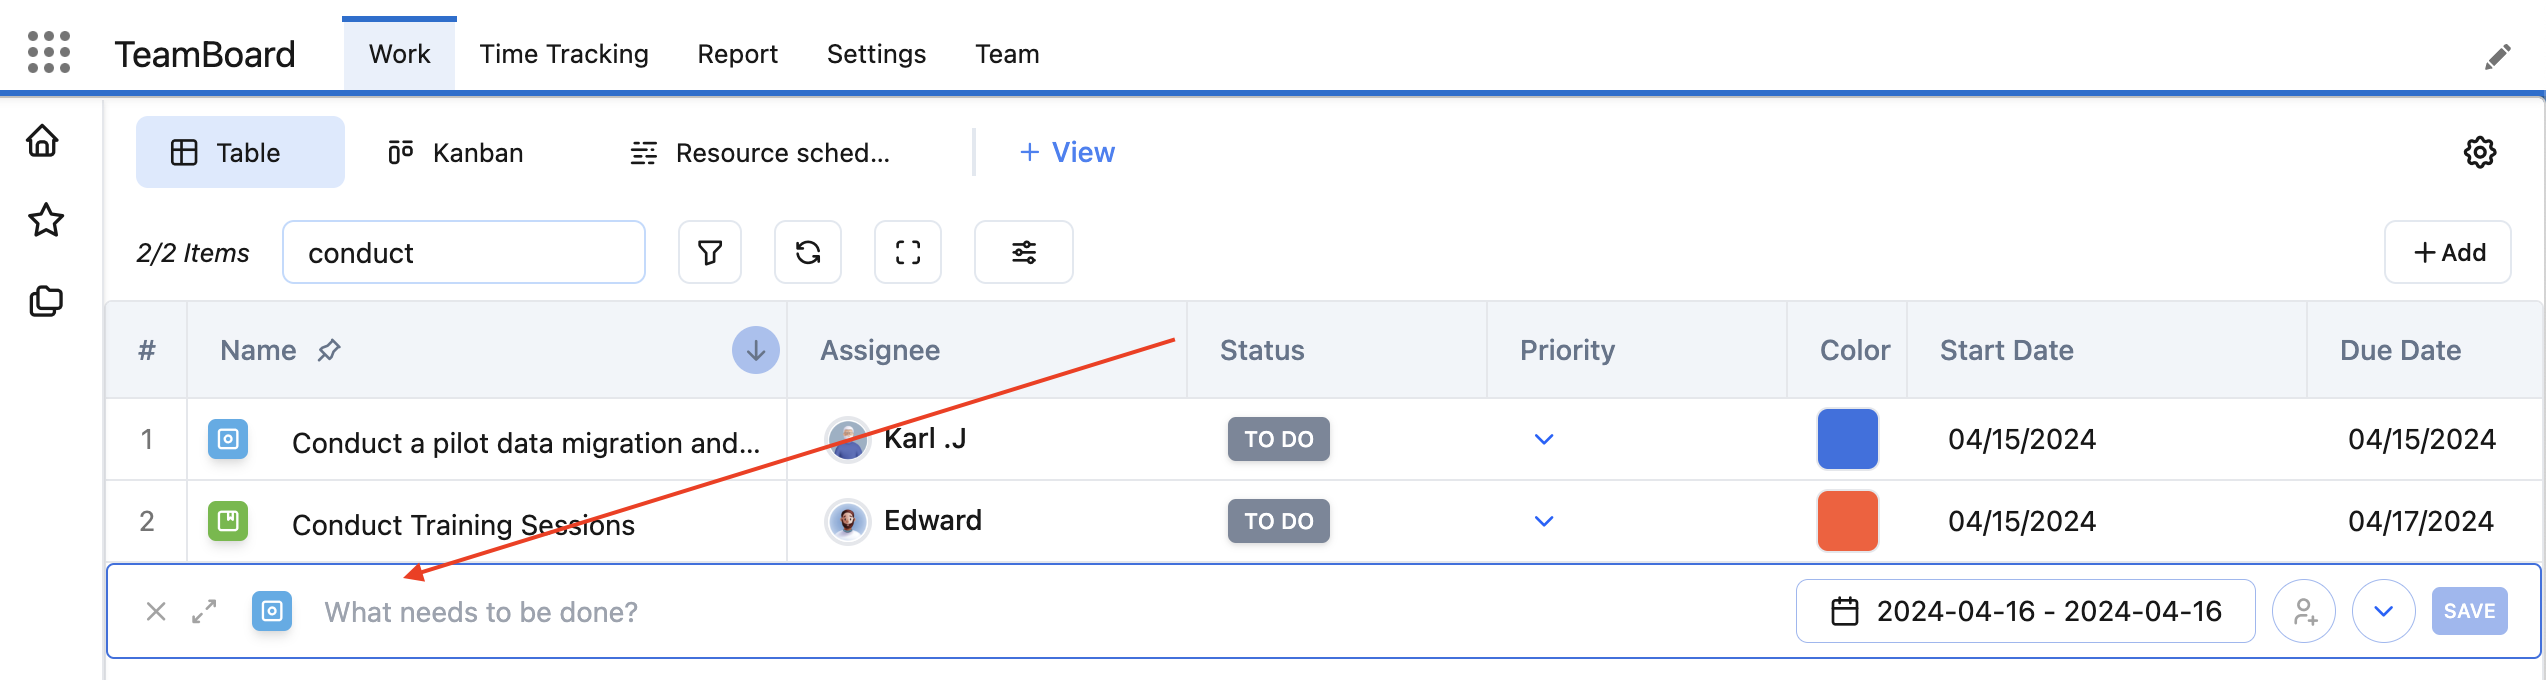Click the orange color swatch for Conduct Training Sessions

click(1847, 521)
